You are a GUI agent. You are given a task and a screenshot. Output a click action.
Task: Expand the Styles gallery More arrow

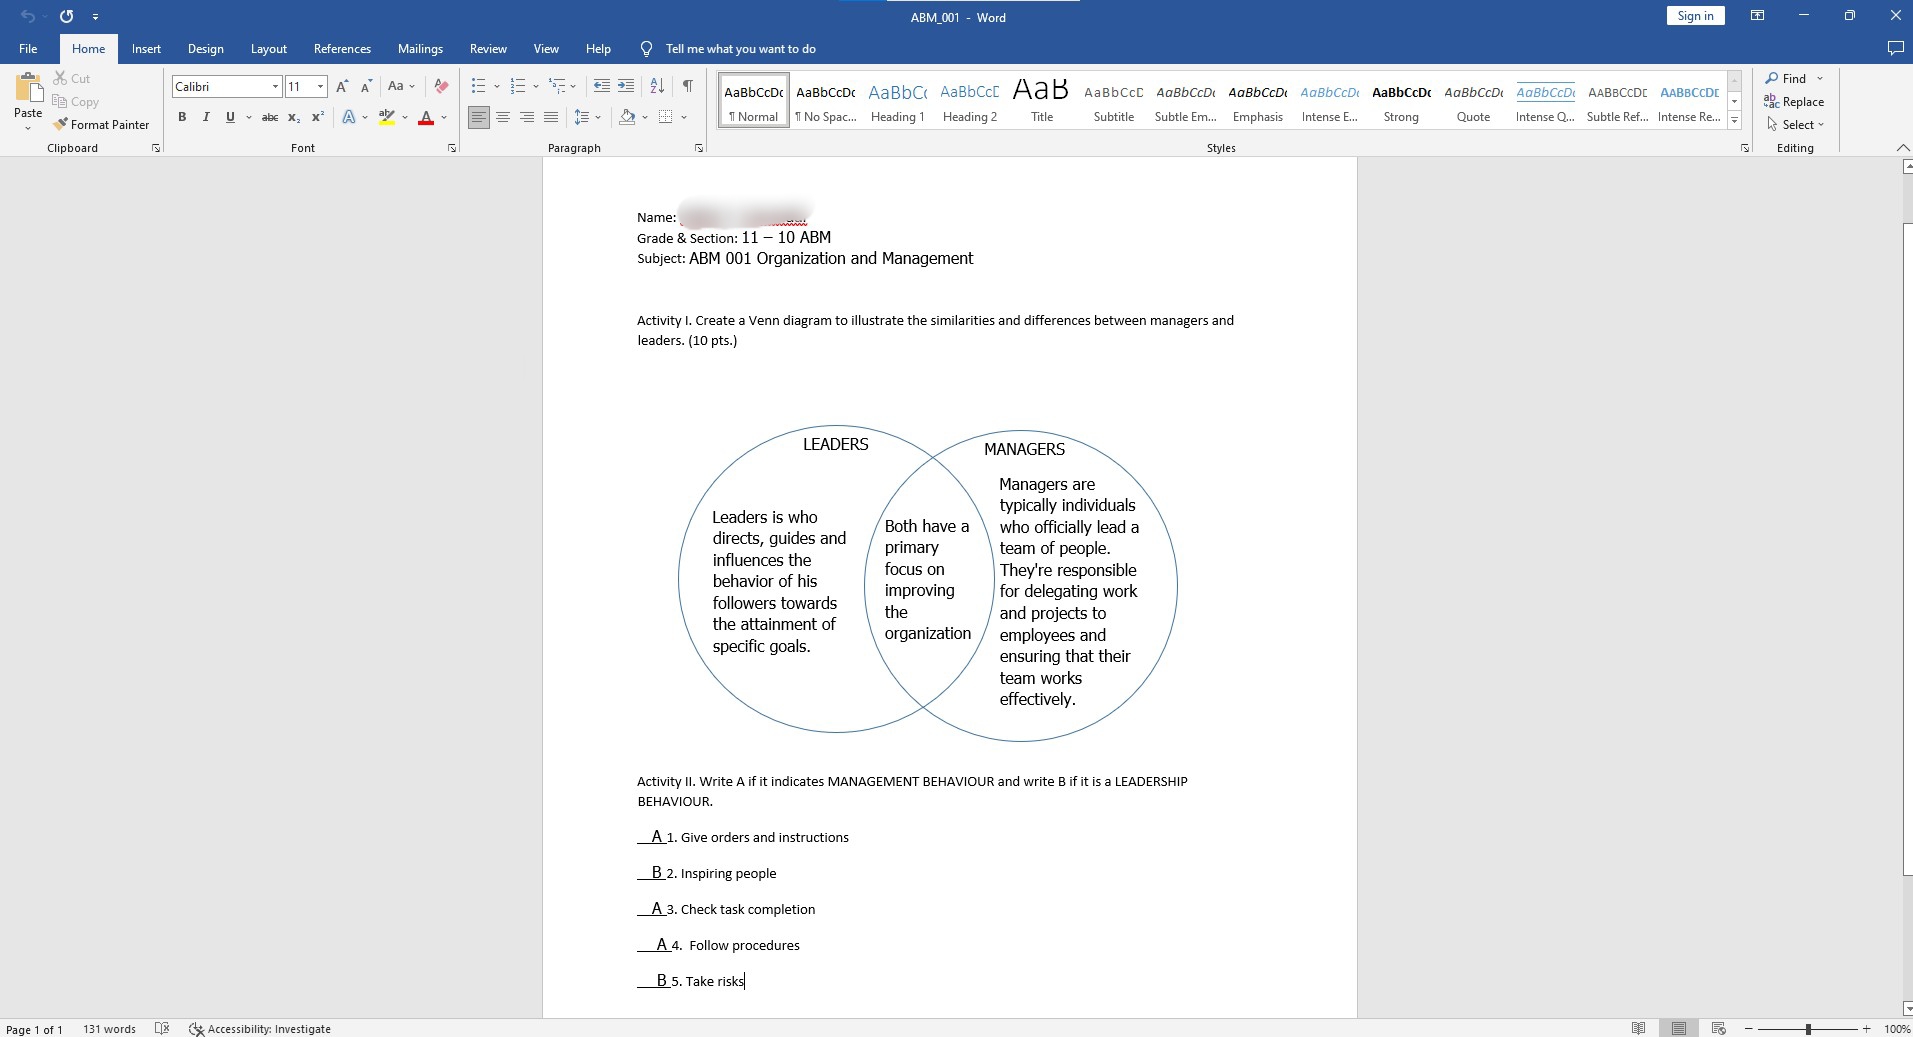pos(1735,121)
